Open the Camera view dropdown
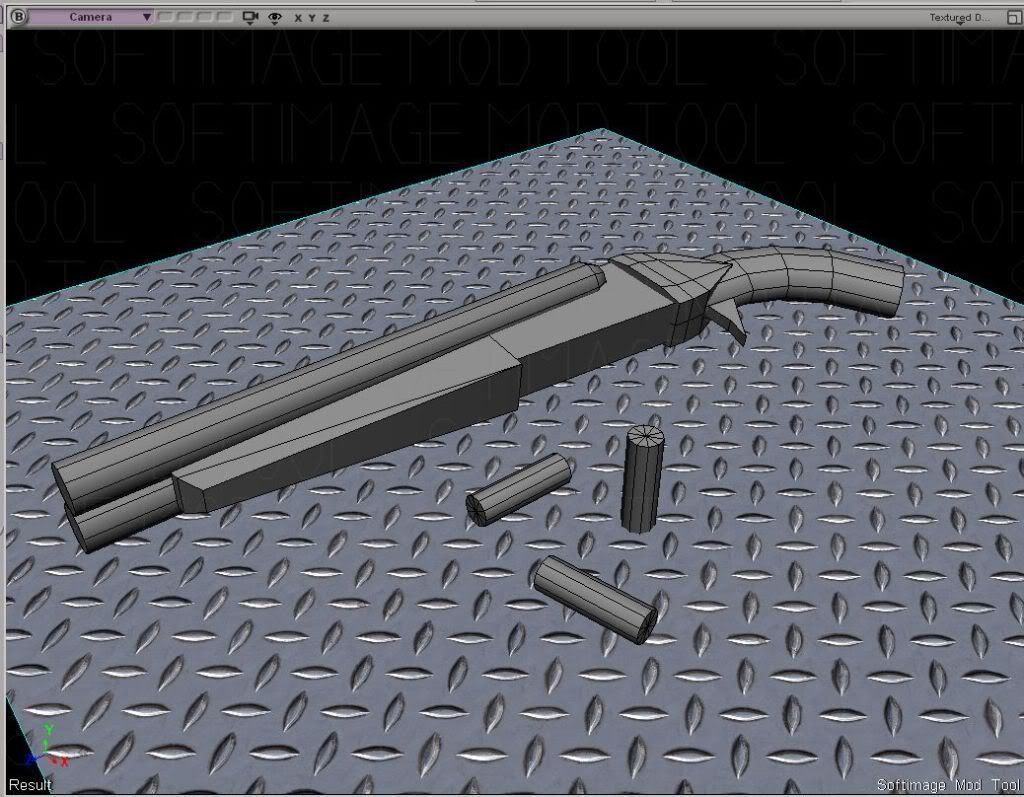 click(x=91, y=17)
